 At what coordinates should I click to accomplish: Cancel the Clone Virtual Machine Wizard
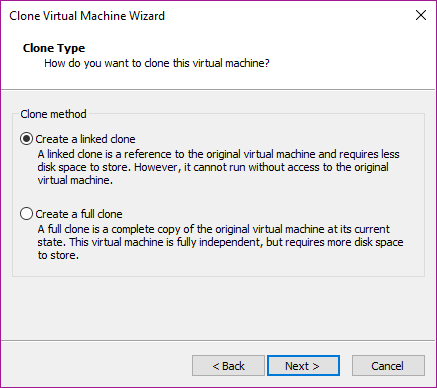tap(388, 366)
